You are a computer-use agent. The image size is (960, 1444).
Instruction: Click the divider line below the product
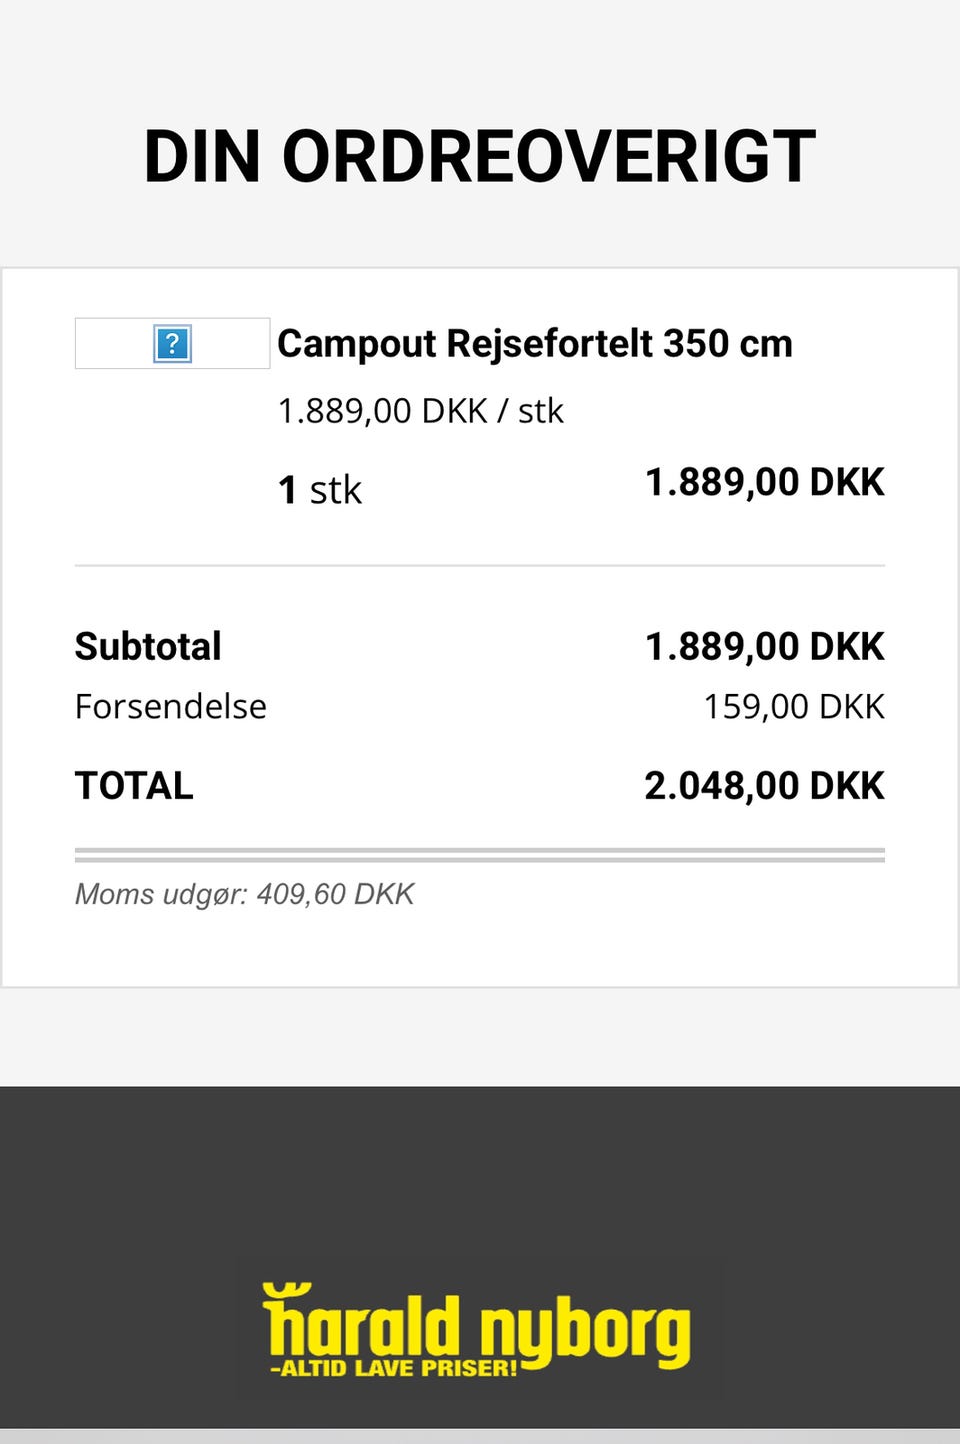click(480, 566)
